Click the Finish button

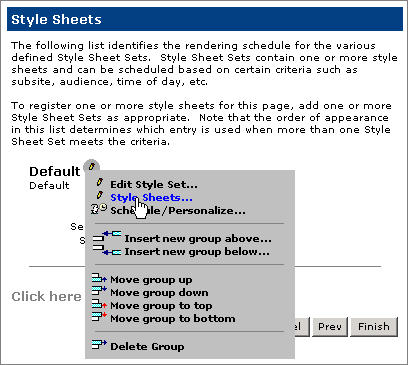coord(374,327)
